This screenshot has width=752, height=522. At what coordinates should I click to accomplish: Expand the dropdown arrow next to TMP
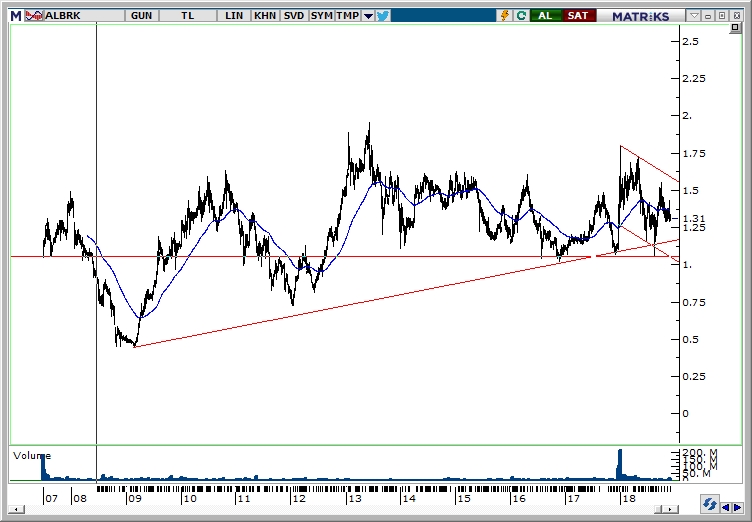click(368, 16)
